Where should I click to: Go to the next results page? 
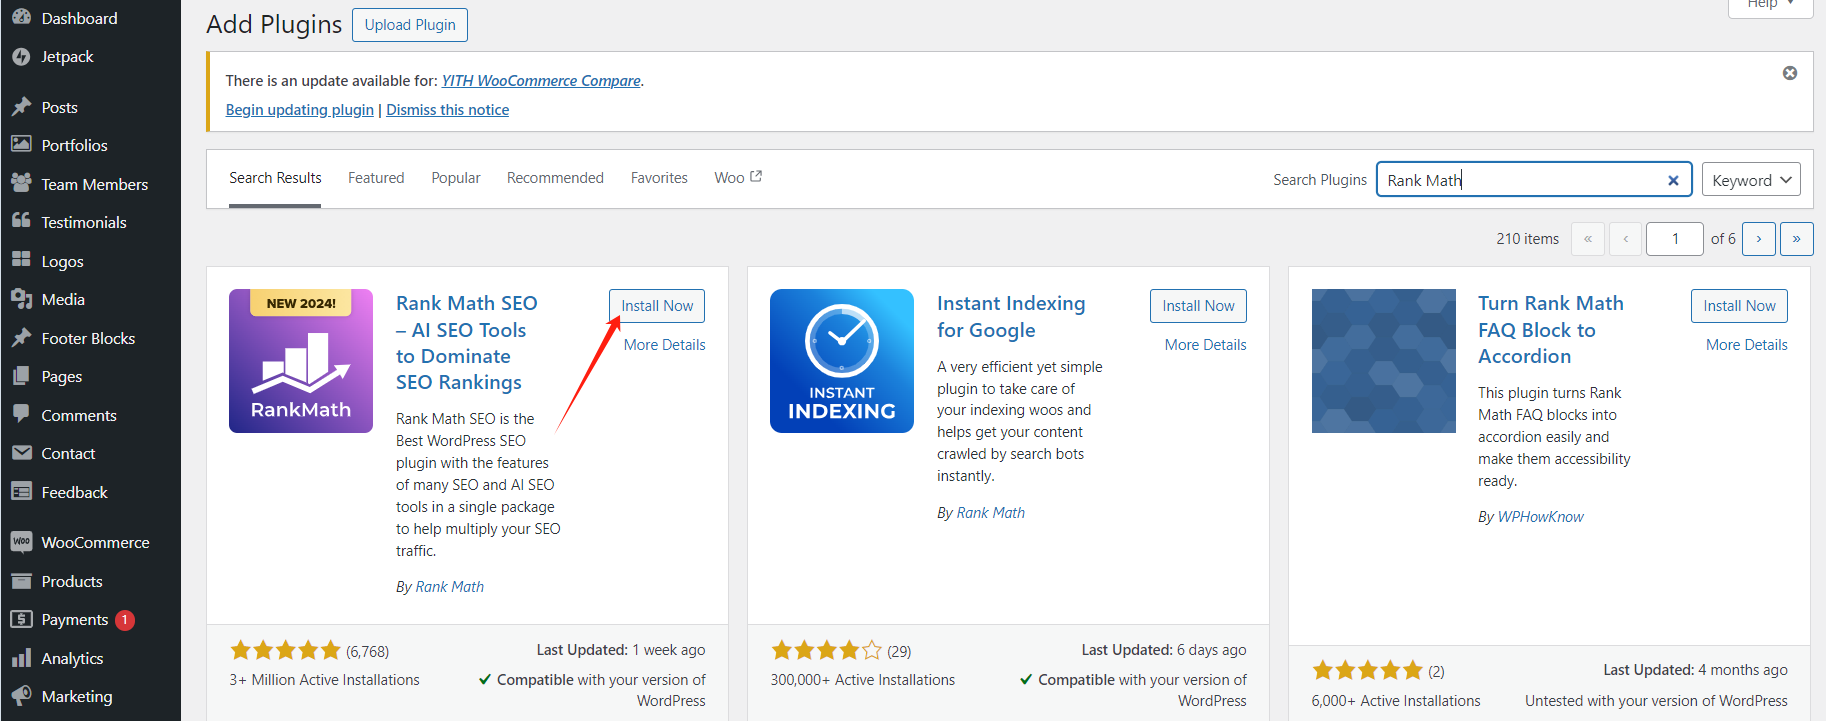click(x=1759, y=239)
